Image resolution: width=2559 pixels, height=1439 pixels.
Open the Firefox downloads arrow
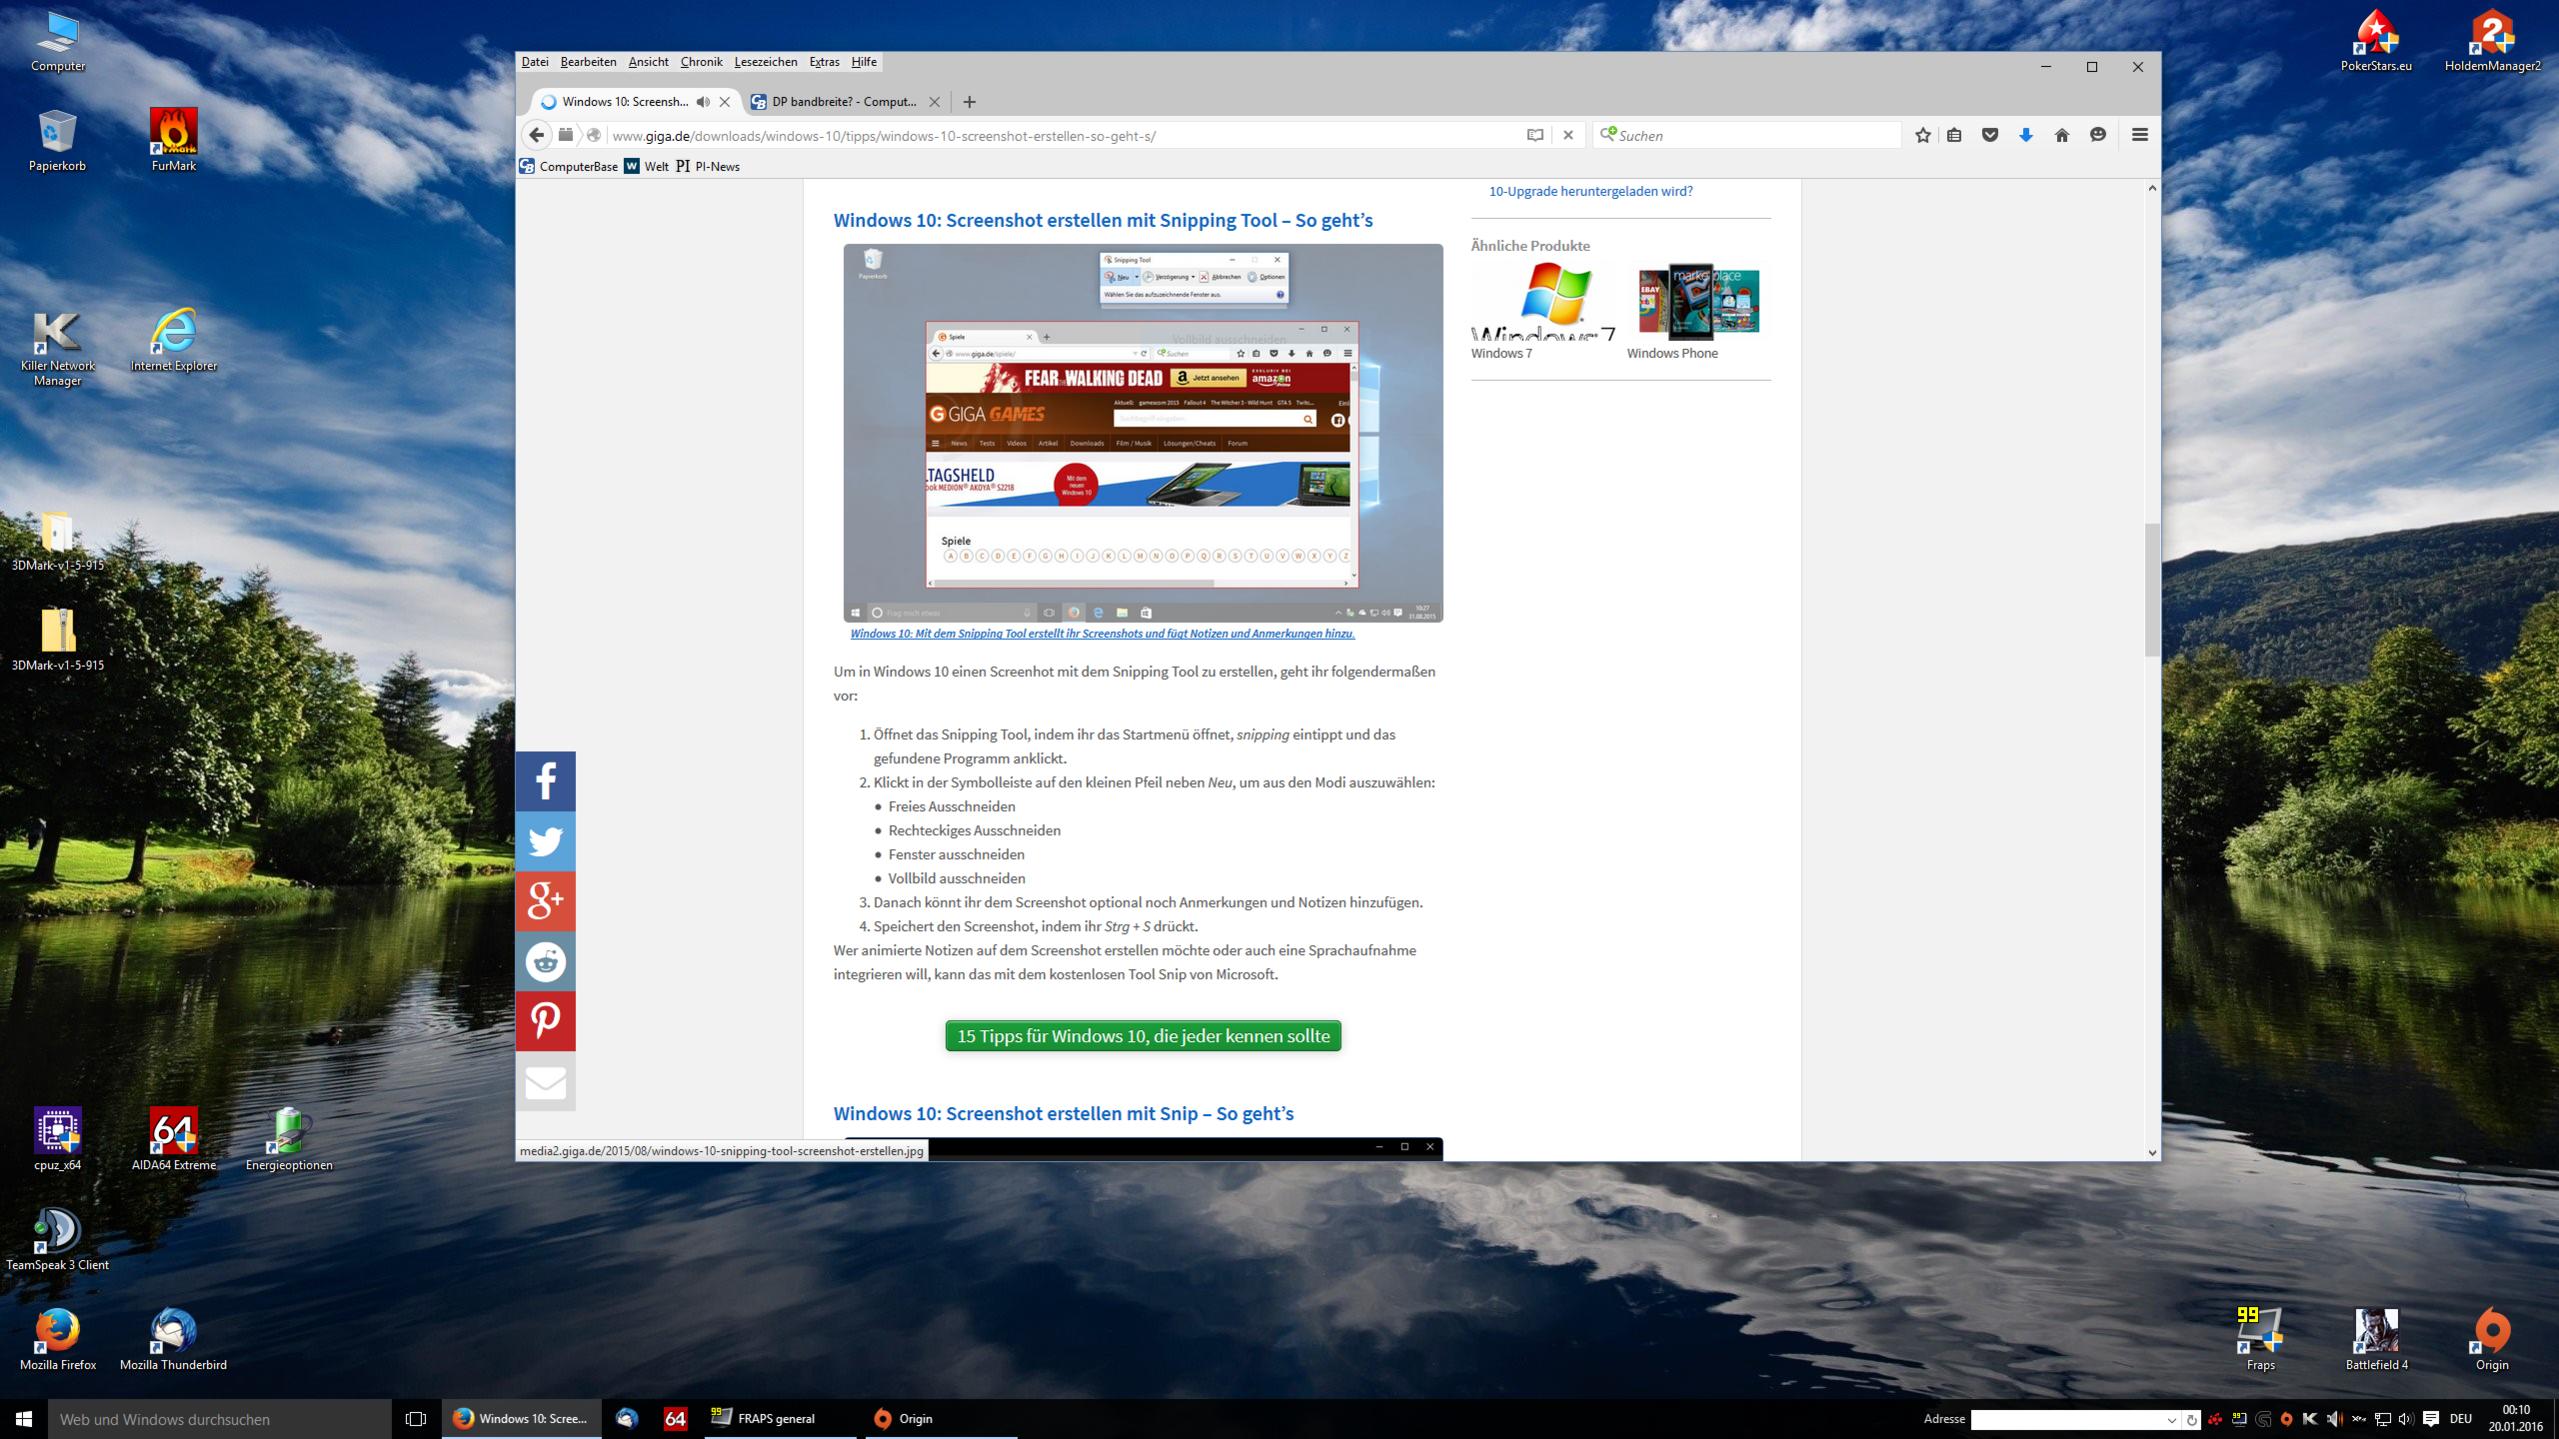pyautogui.click(x=2026, y=135)
